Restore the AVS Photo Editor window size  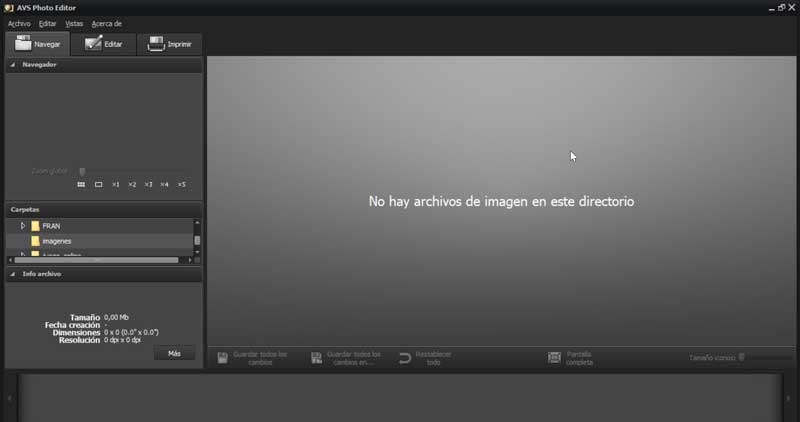coord(782,8)
